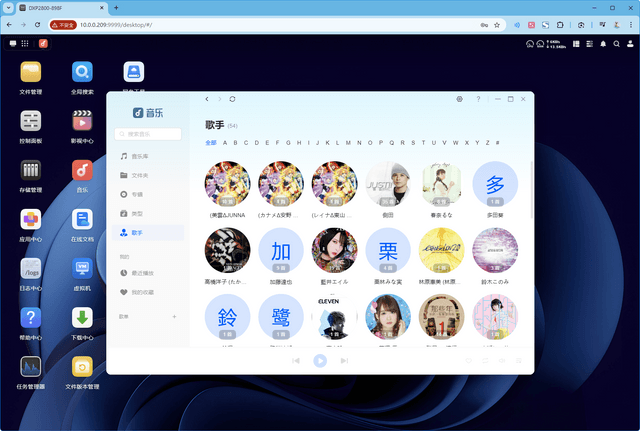This screenshot has width=640, height=431.
Task: Click the artist list vertical scrollbar
Action: tap(531, 190)
